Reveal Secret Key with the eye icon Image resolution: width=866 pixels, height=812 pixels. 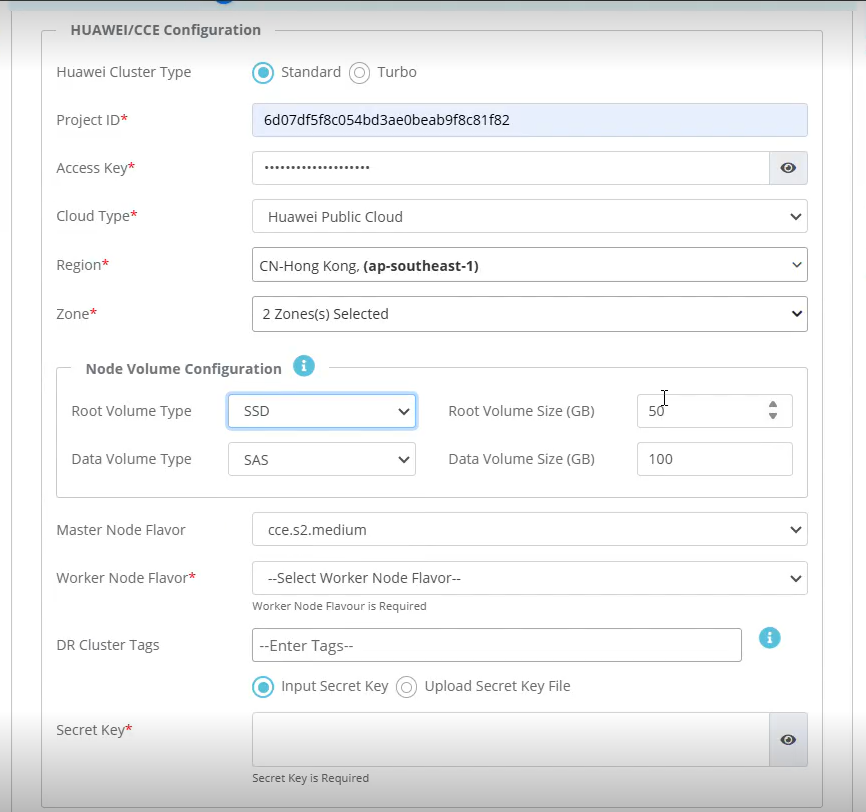click(788, 740)
